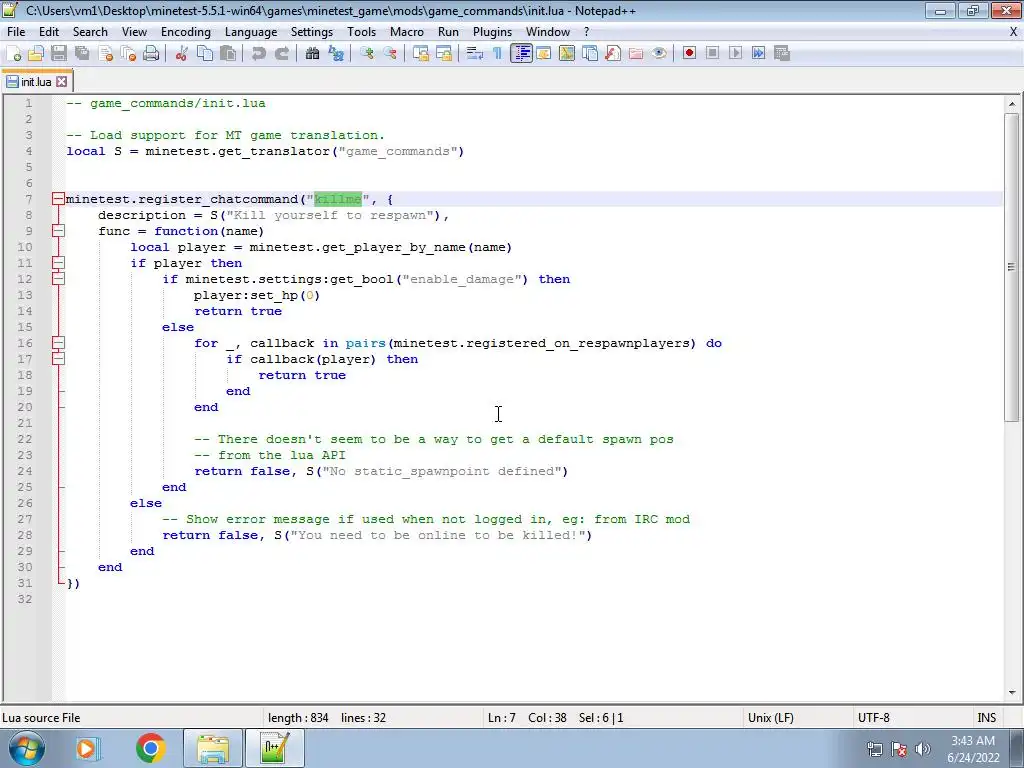The width and height of the screenshot is (1024, 768).
Task: Open the Language menu
Action: click(251, 31)
